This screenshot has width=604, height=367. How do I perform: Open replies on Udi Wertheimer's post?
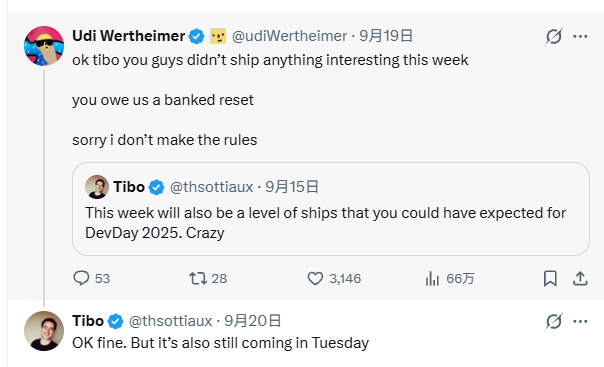point(91,278)
